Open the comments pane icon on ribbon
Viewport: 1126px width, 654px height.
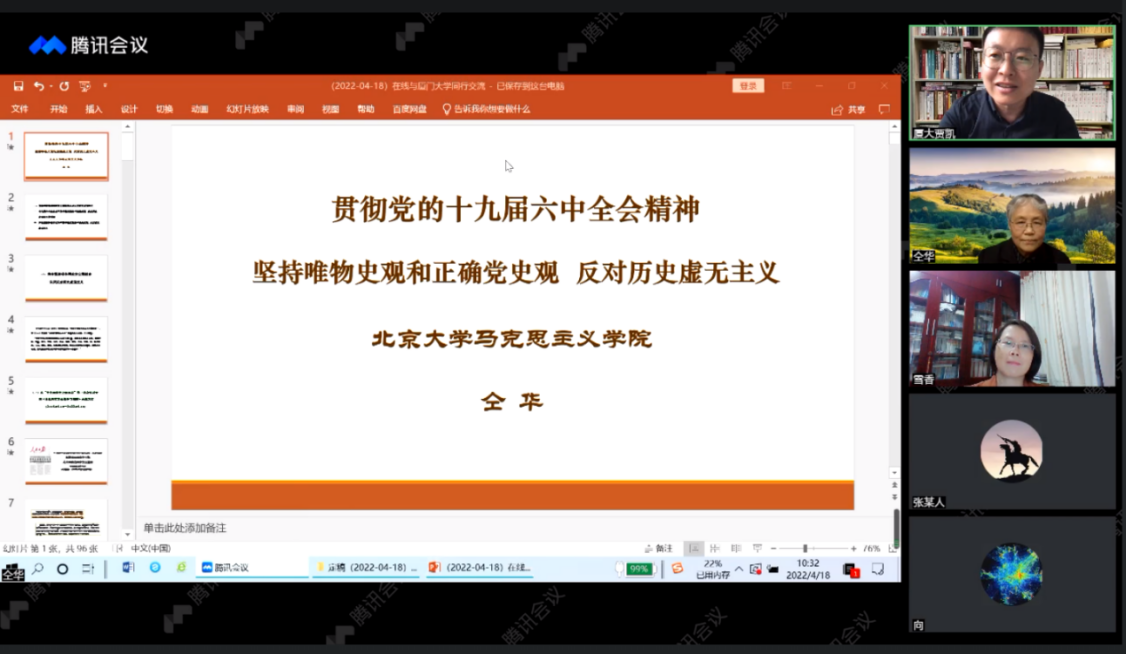[x=884, y=109]
